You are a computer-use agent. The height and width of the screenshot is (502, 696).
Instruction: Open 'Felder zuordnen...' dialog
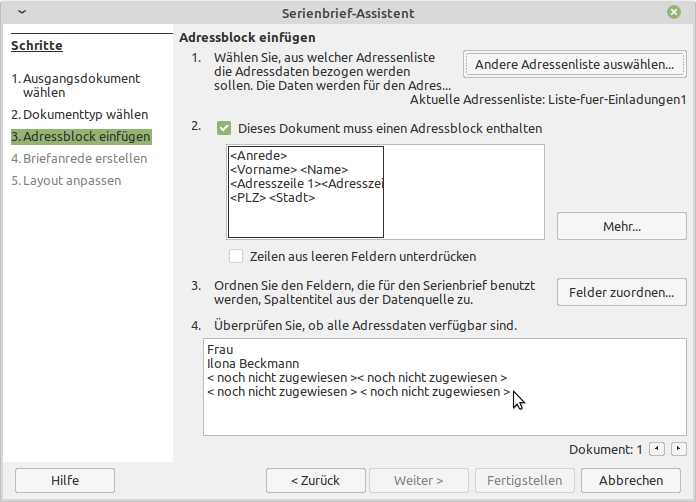click(621, 292)
